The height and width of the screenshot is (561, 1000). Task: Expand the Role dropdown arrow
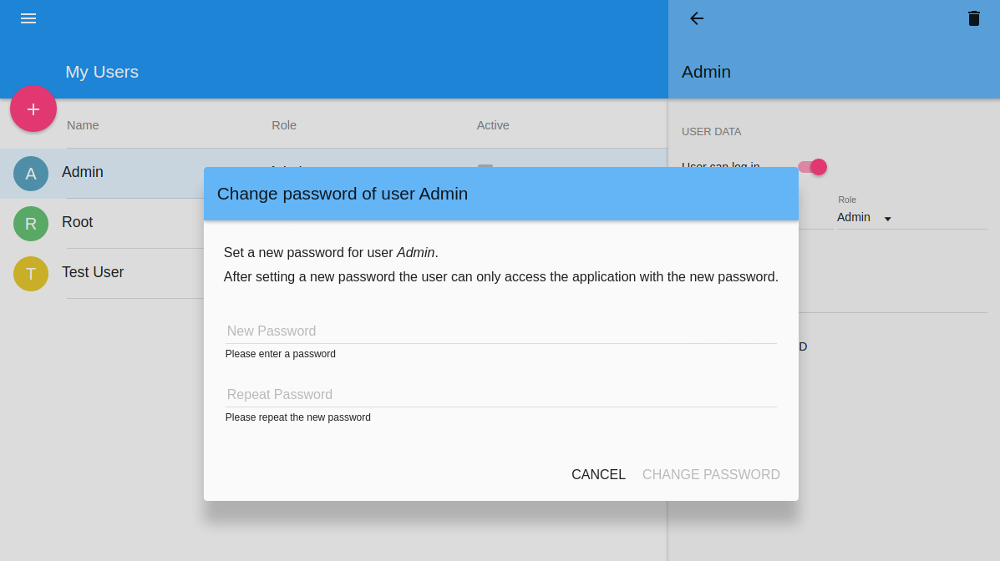point(887,219)
